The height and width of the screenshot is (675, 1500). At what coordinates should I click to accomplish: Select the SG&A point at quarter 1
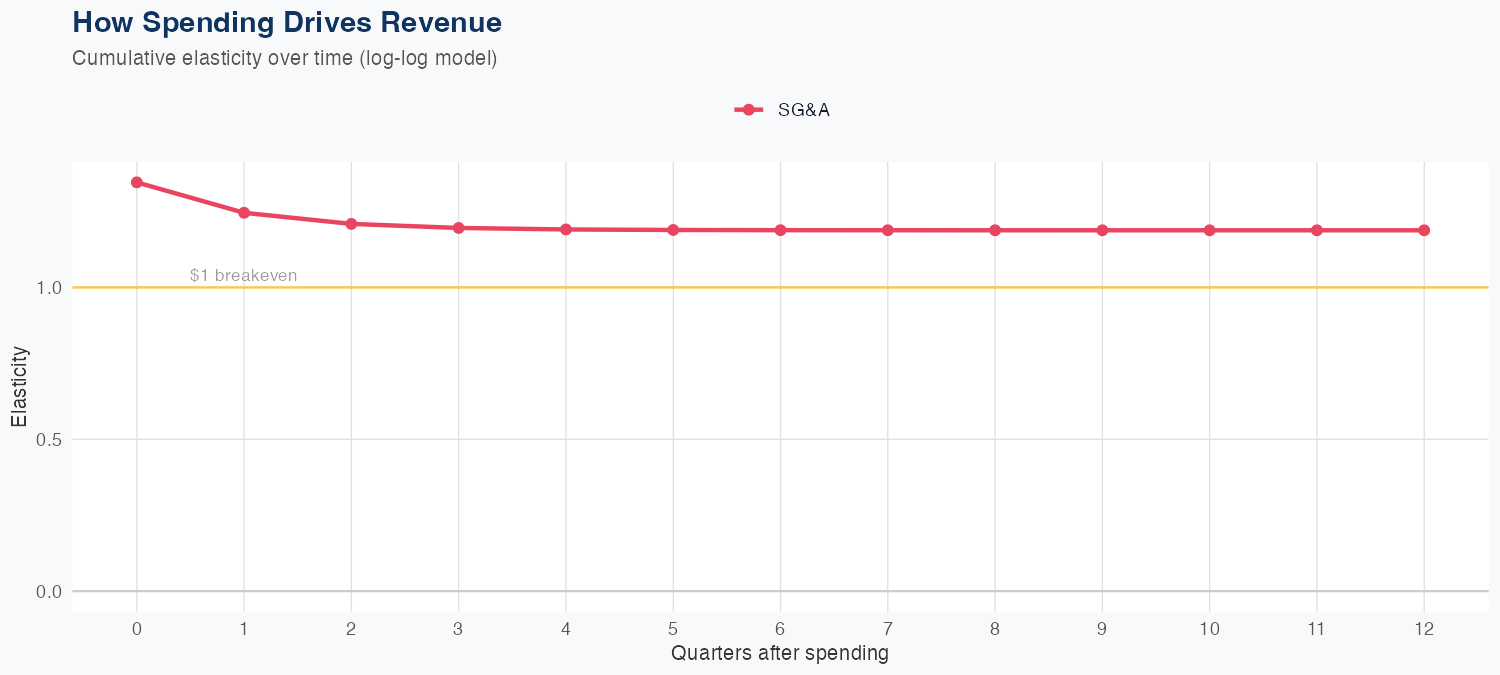(244, 212)
